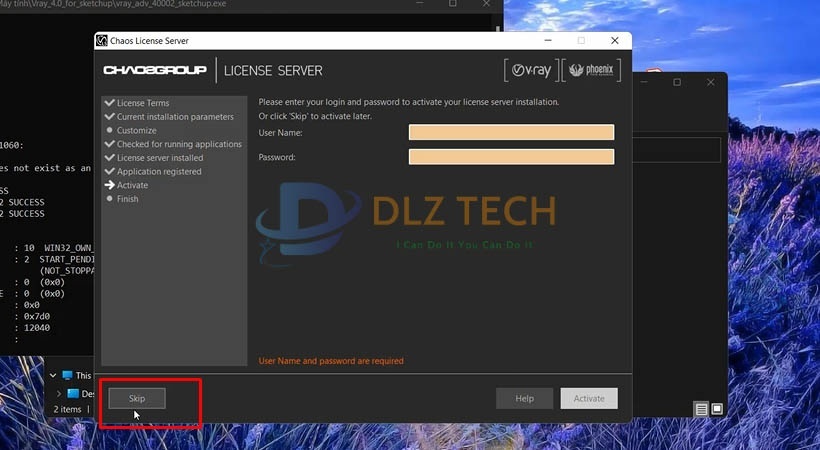Click the V-Ray logo in header
820x450 pixels.
click(531, 70)
